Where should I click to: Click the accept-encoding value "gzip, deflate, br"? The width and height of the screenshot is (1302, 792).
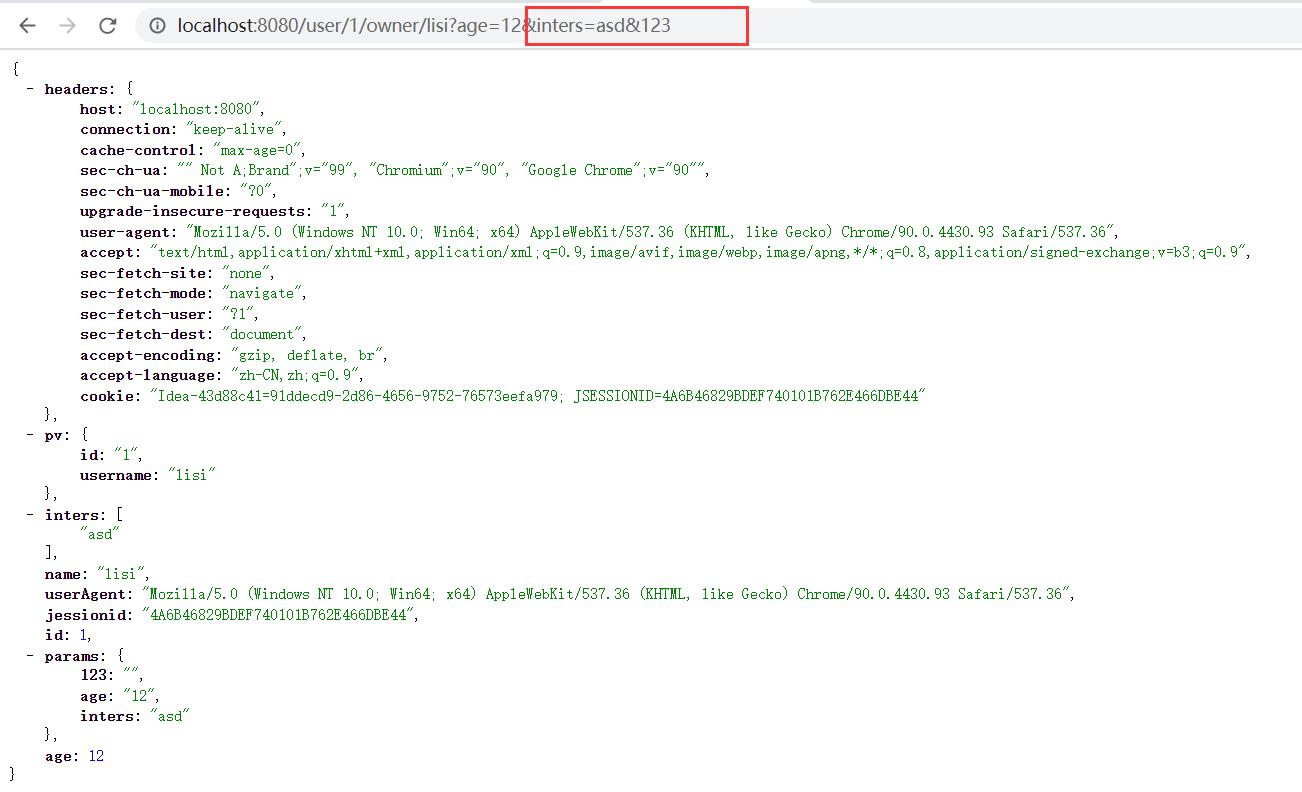306,355
